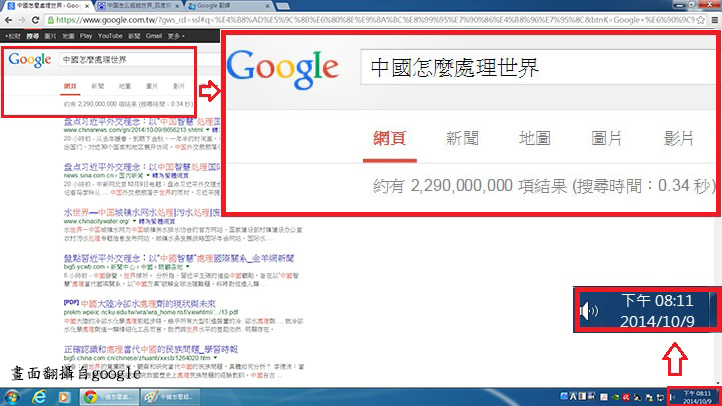Open the 水世界 chinacitywater result
The image size is (722, 406).
[142, 212]
